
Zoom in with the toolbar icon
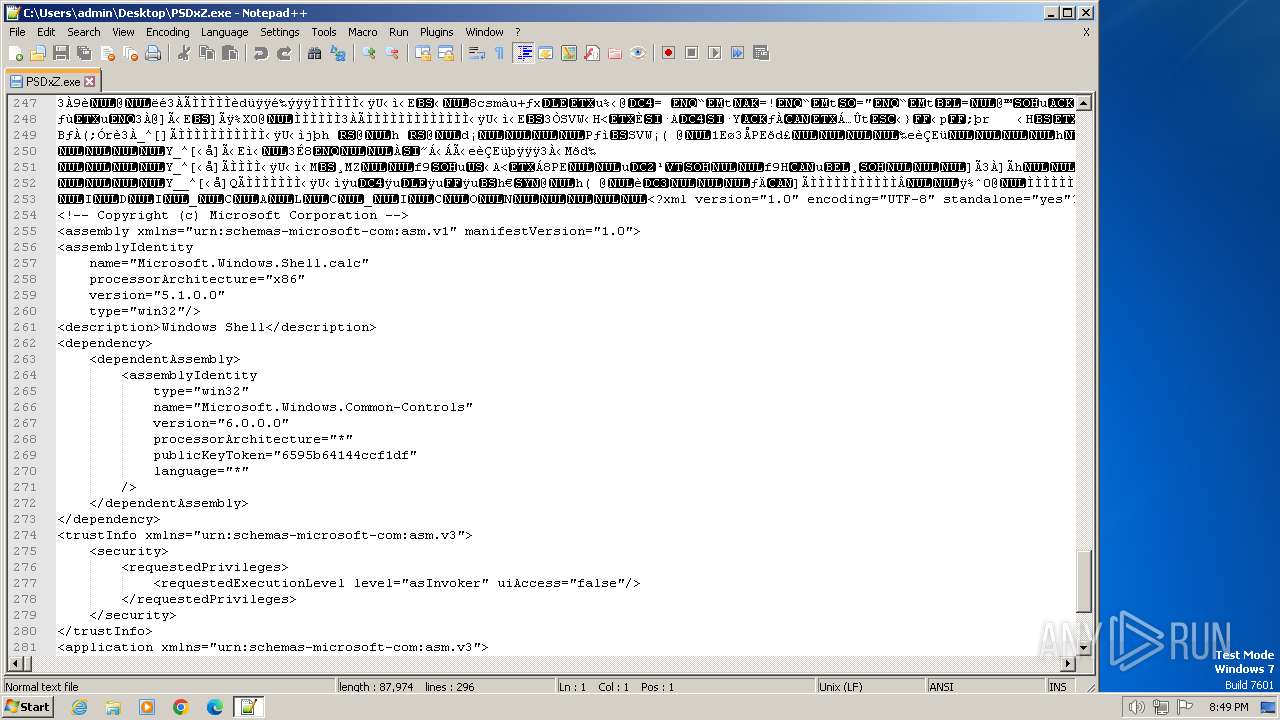coord(369,53)
